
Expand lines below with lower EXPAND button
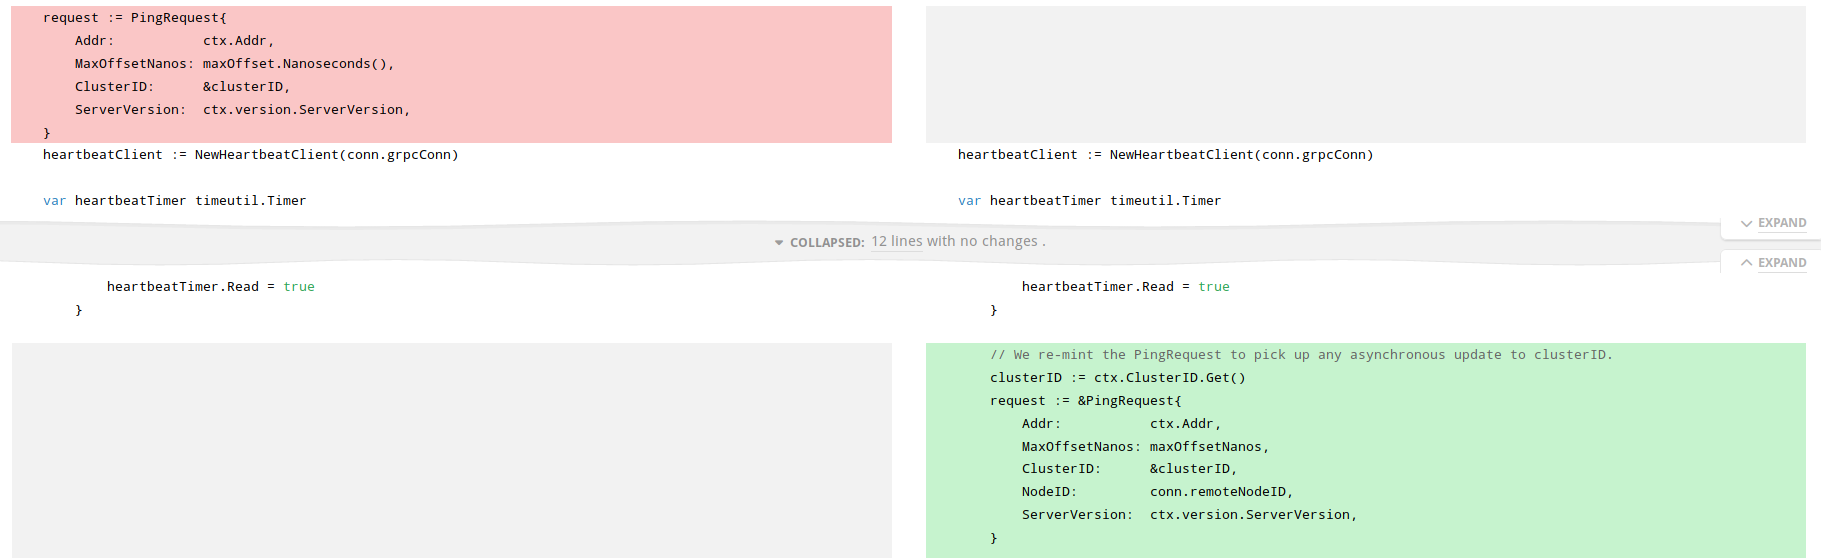(x=1782, y=263)
